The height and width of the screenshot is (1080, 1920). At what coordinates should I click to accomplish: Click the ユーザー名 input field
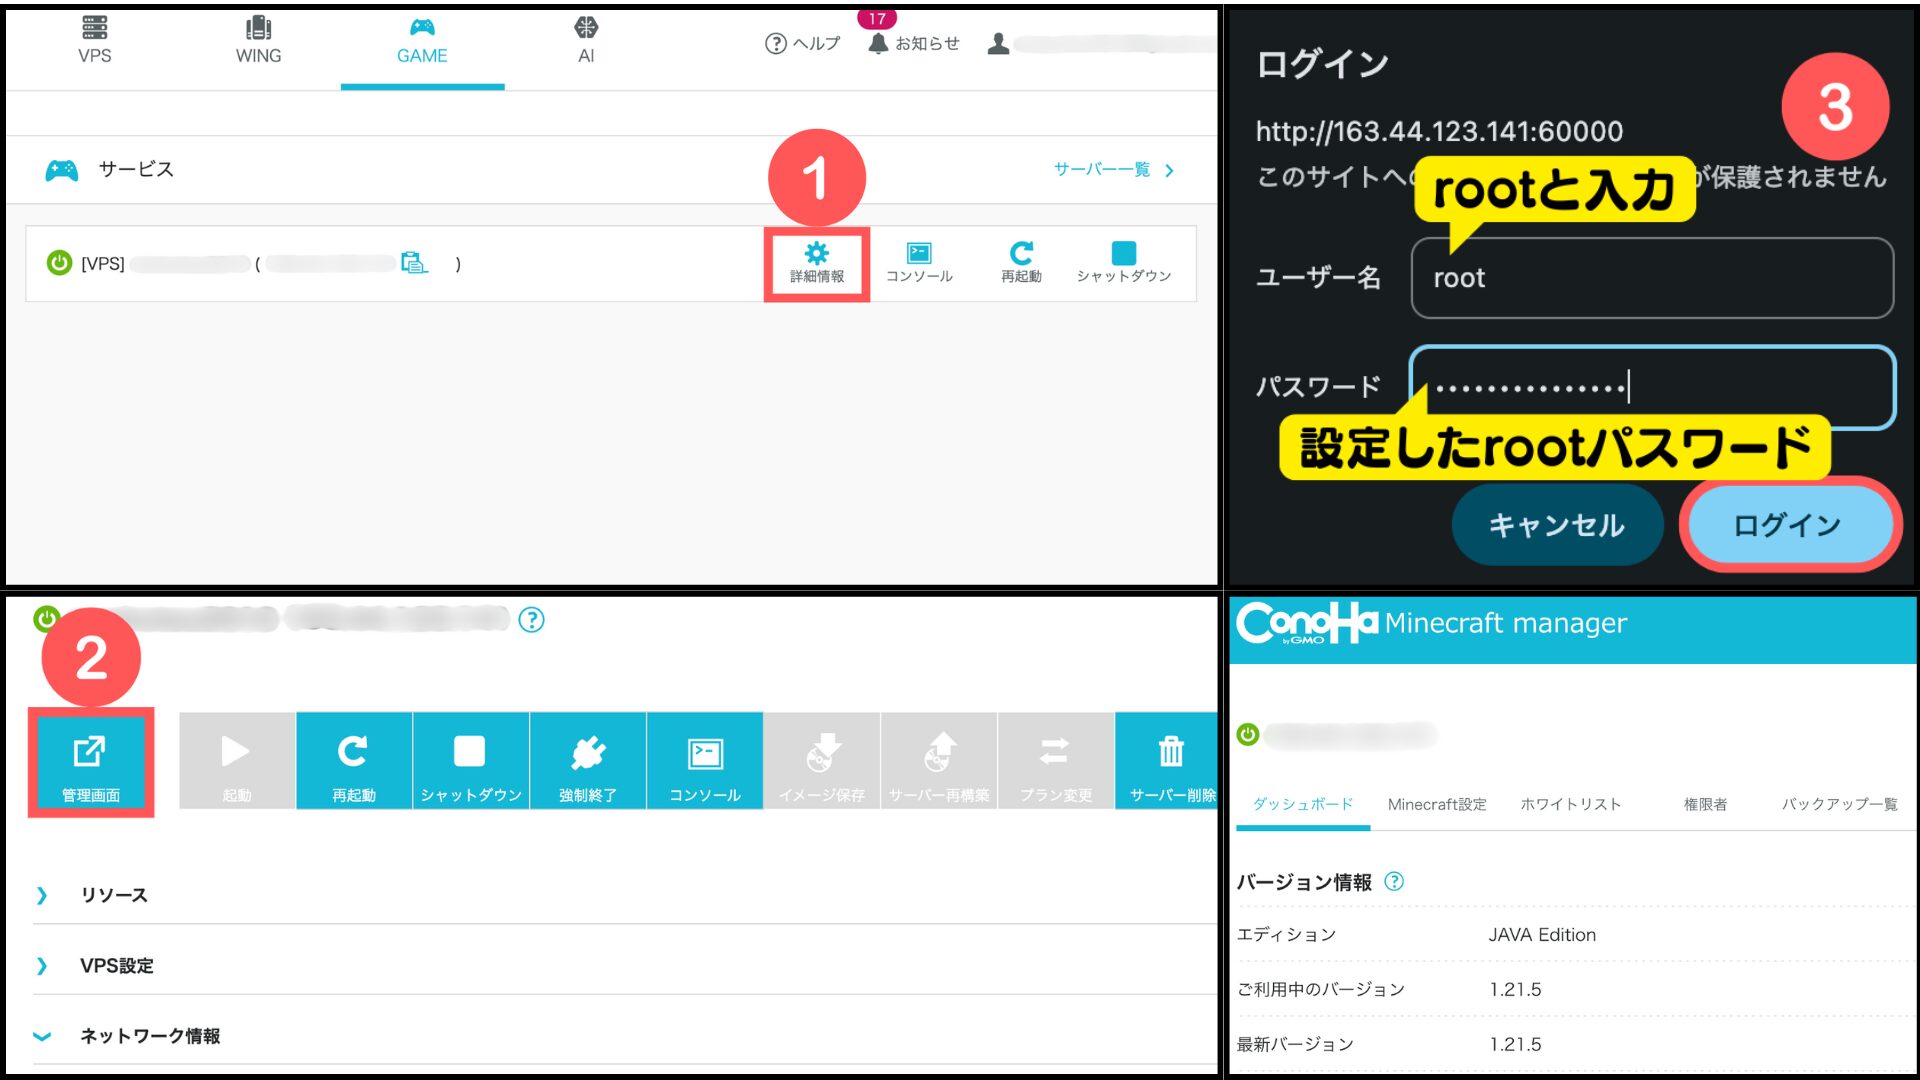coord(1652,278)
